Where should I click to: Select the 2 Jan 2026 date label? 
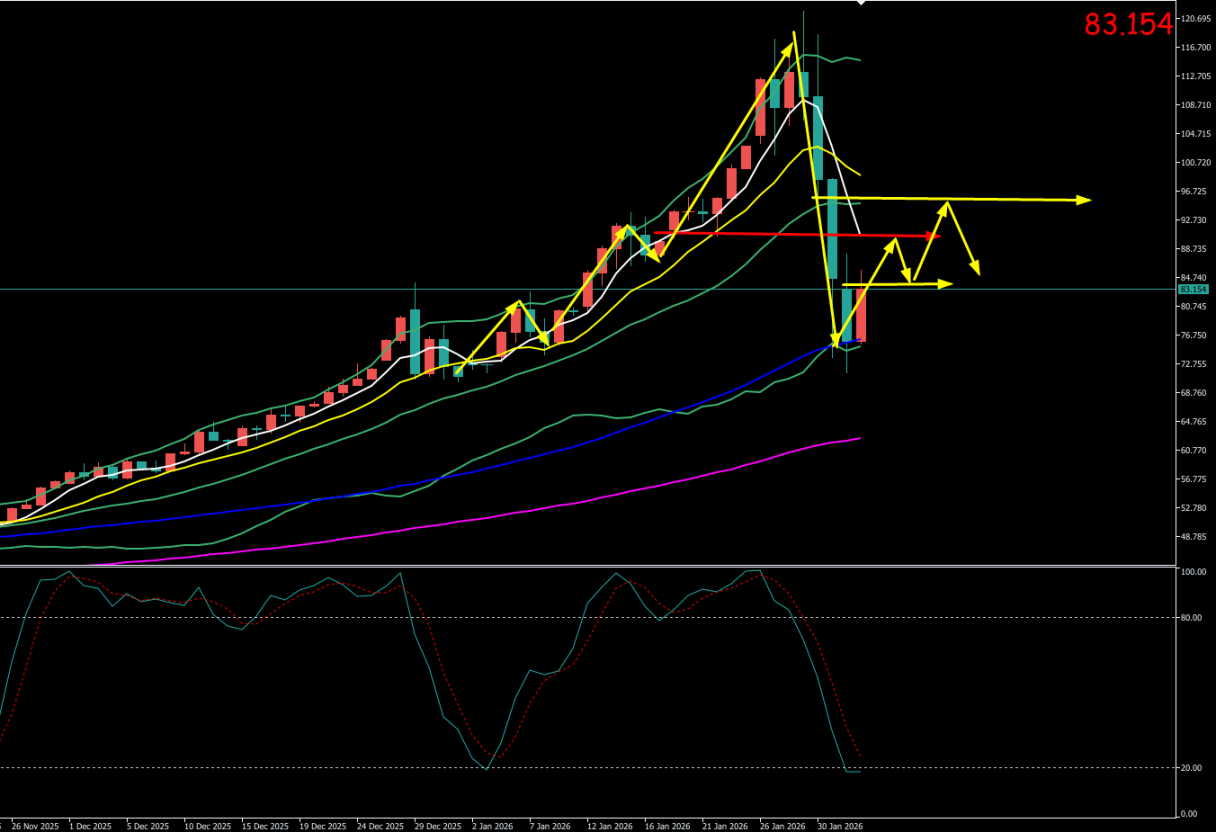tap(493, 827)
